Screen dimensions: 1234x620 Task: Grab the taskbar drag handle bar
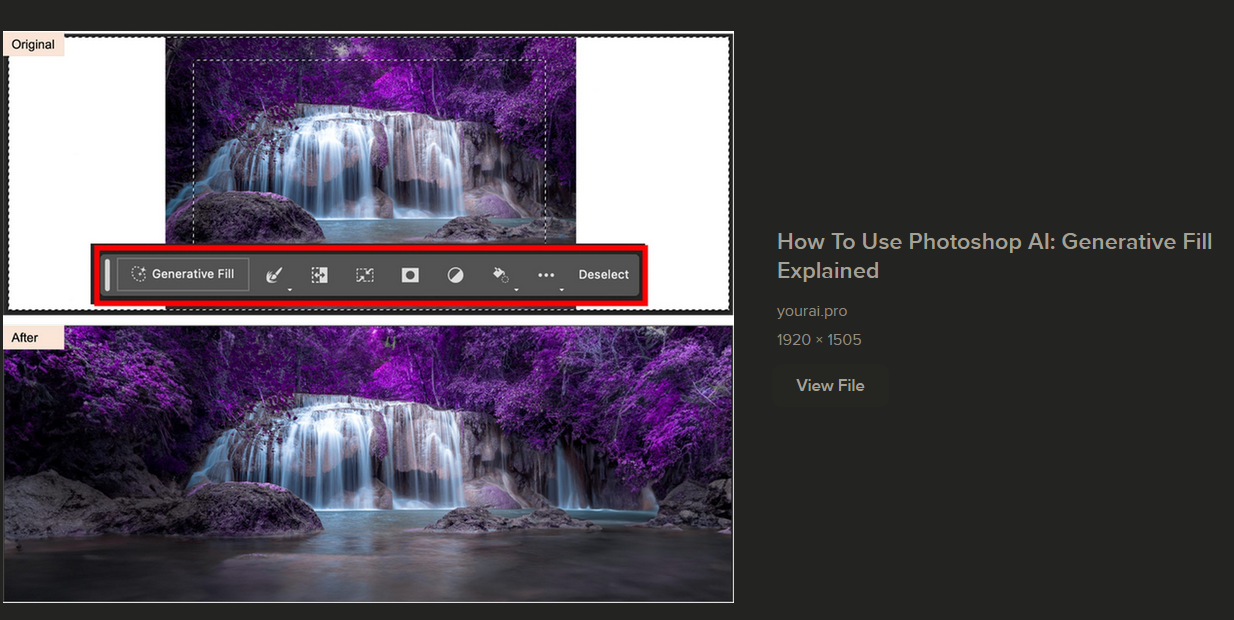point(108,274)
